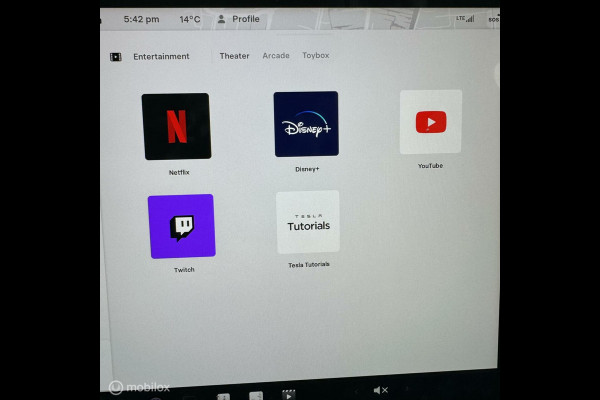600x400 pixels.
Task: Open the Netflix app
Action: coord(176,126)
